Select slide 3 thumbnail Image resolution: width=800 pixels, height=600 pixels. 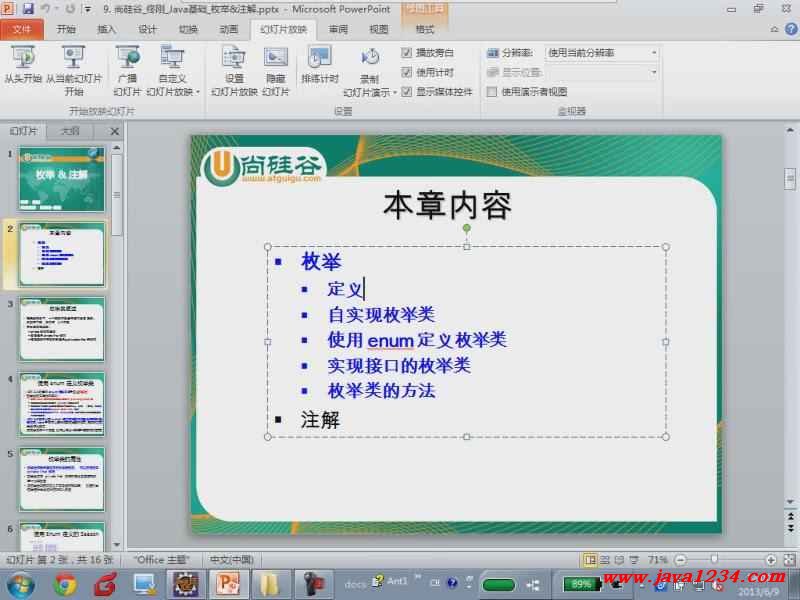[x=62, y=329]
